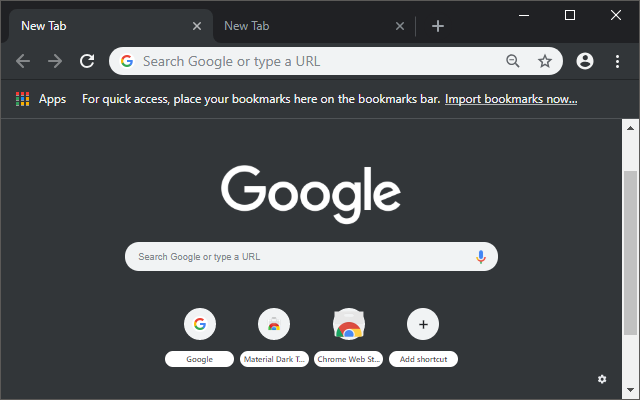Open the user profile avatar menu
The image size is (640, 400).
coord(585,61)
